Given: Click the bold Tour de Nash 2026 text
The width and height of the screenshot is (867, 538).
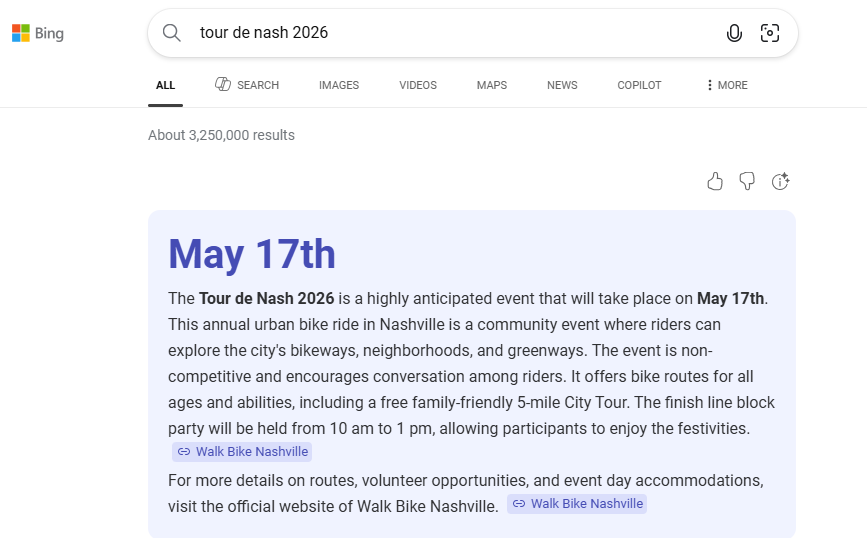Looking at the screenshot, I should point(267,299).
